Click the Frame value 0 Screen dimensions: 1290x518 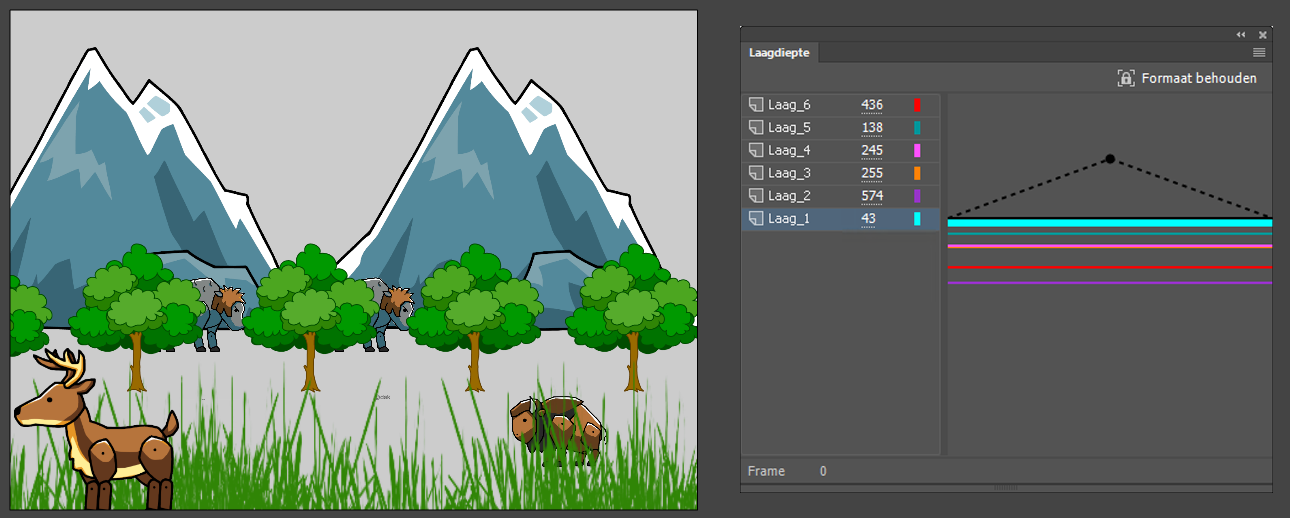coord(823,471)
